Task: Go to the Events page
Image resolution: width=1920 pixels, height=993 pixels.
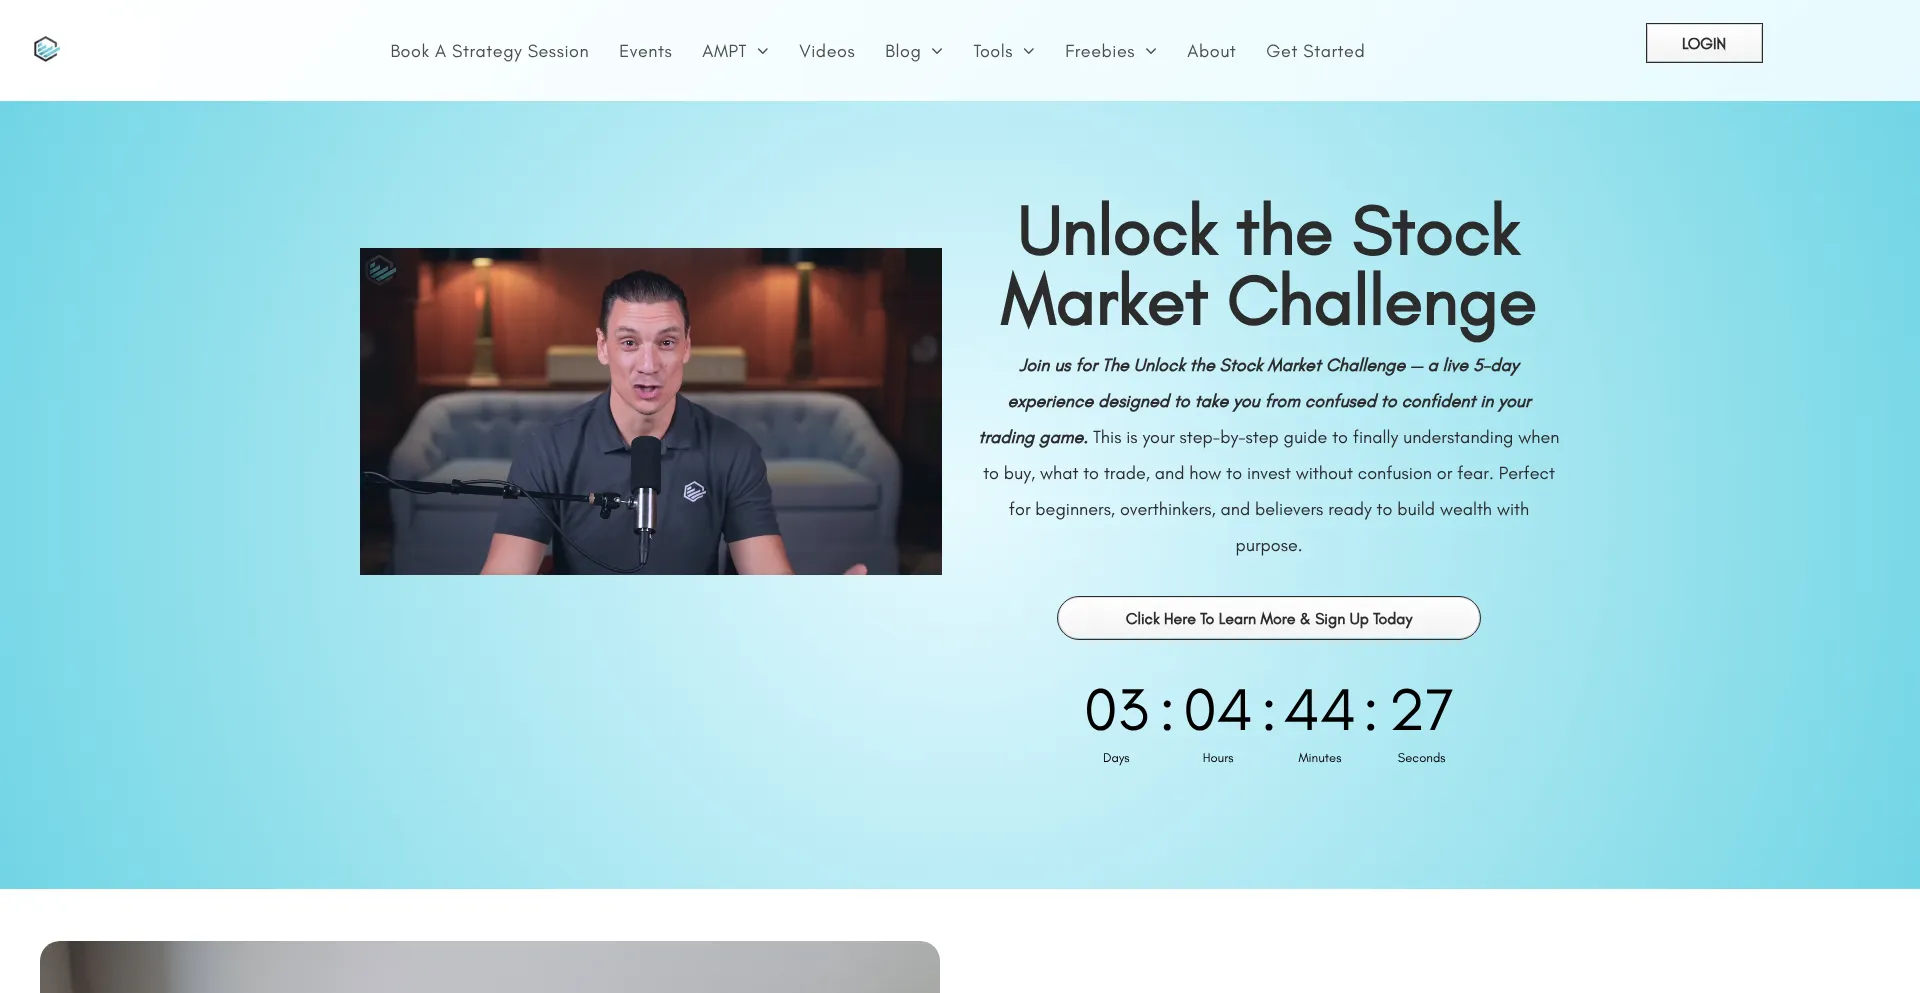Action: pos(645,51)
